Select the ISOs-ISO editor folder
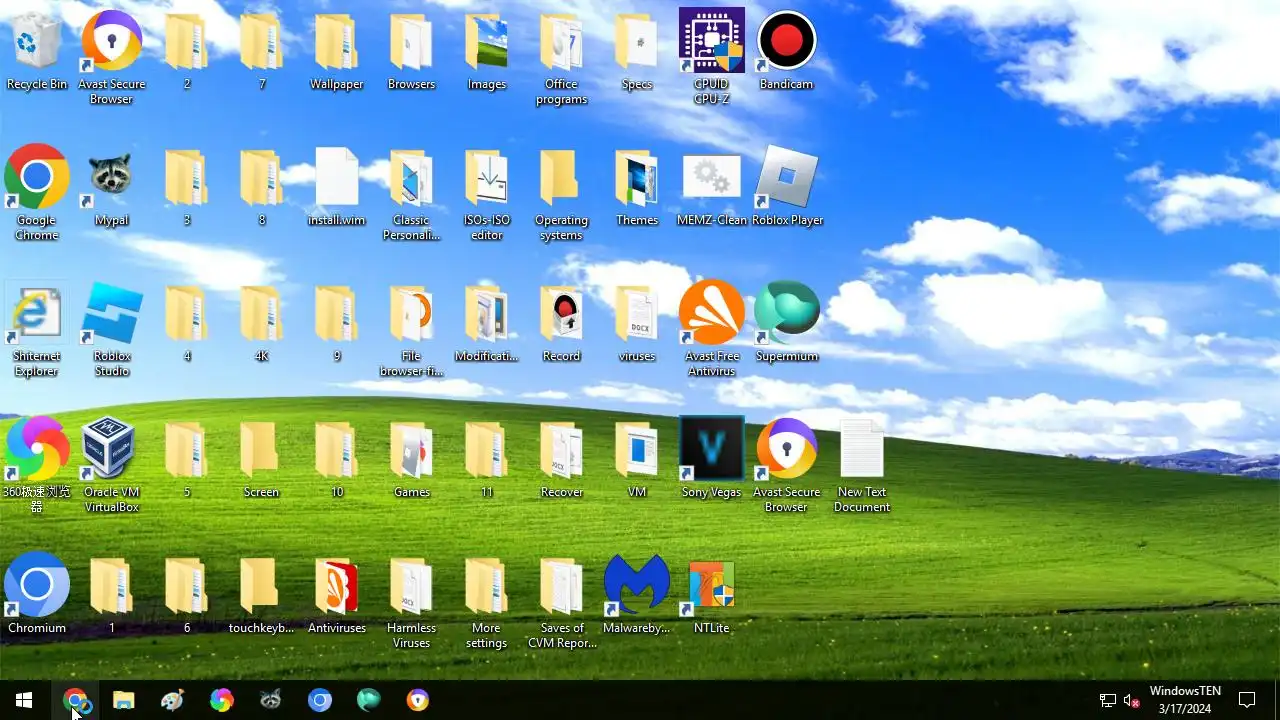This screenshot has width=1280, height=720. pos(487,194)
